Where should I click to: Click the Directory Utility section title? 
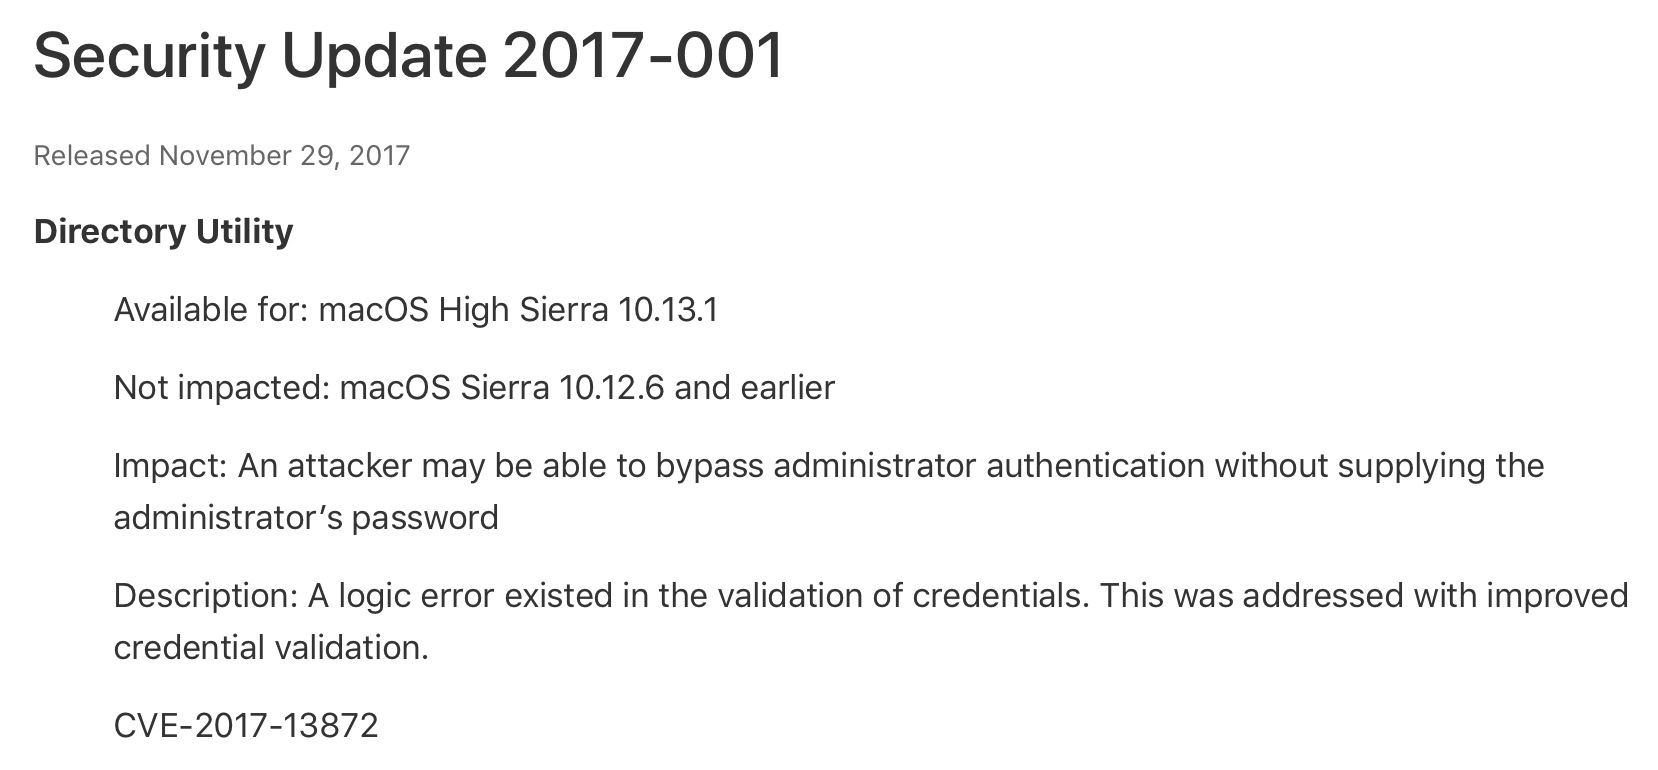click(164, 232)
